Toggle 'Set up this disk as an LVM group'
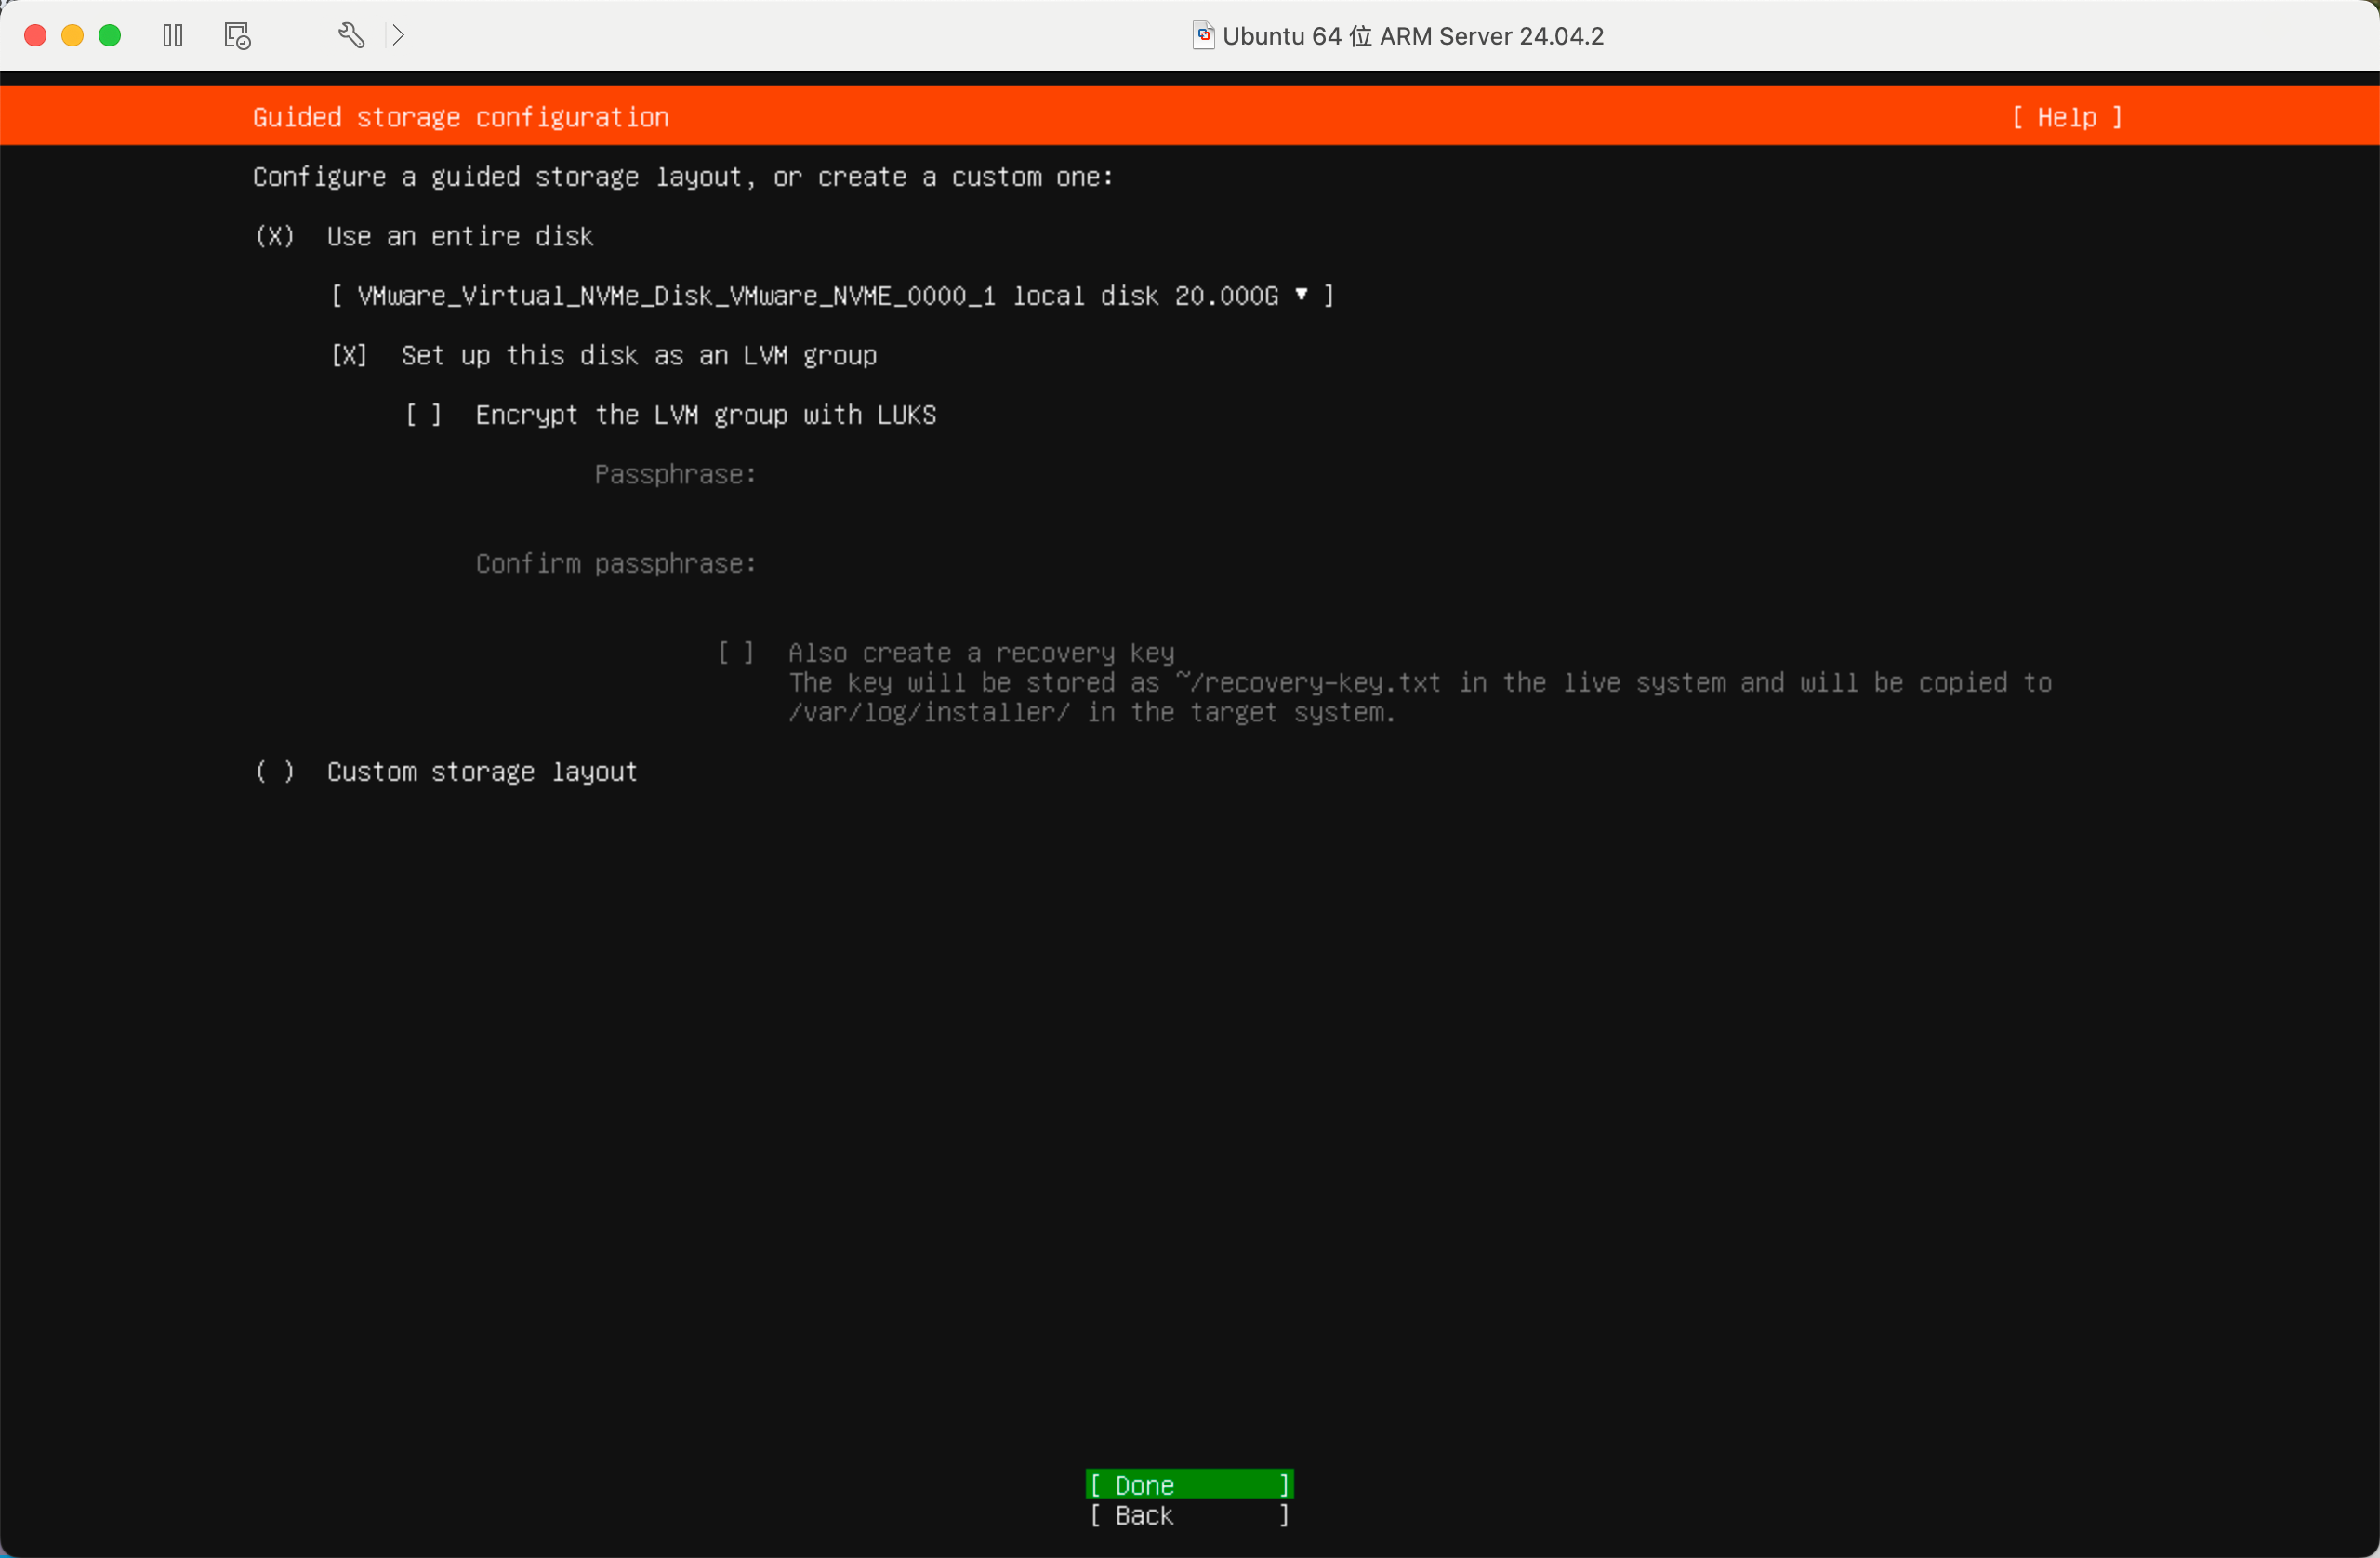This screenshot has height=1558, width=2380. (x=349, y=355)
